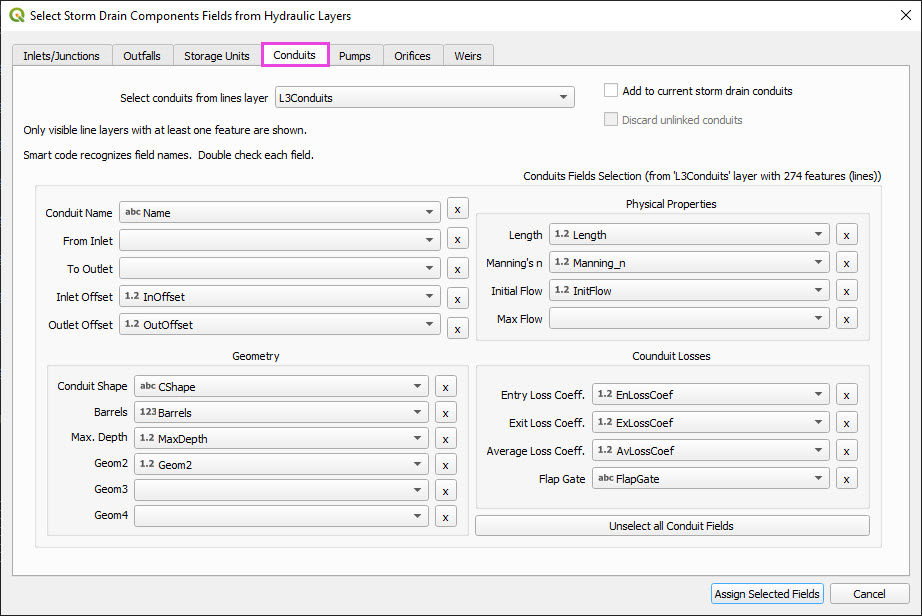Clear the Conduit Name field with x

pyautogui.click(x=457, y=210)
